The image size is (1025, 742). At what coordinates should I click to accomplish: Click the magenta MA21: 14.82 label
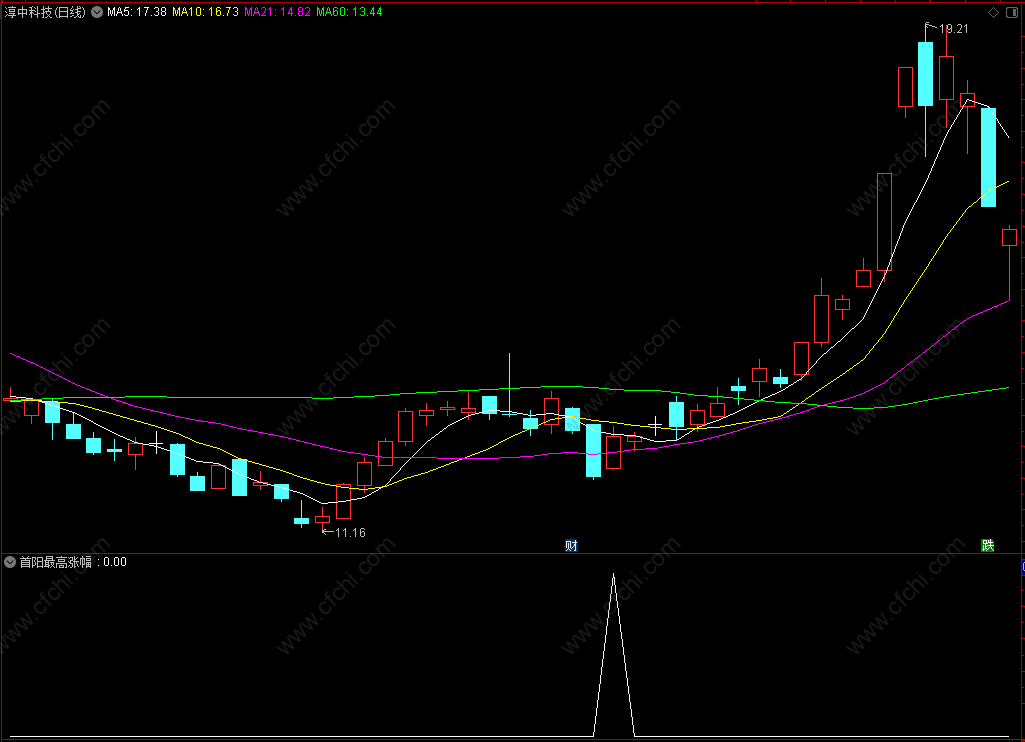click(277, 12)
